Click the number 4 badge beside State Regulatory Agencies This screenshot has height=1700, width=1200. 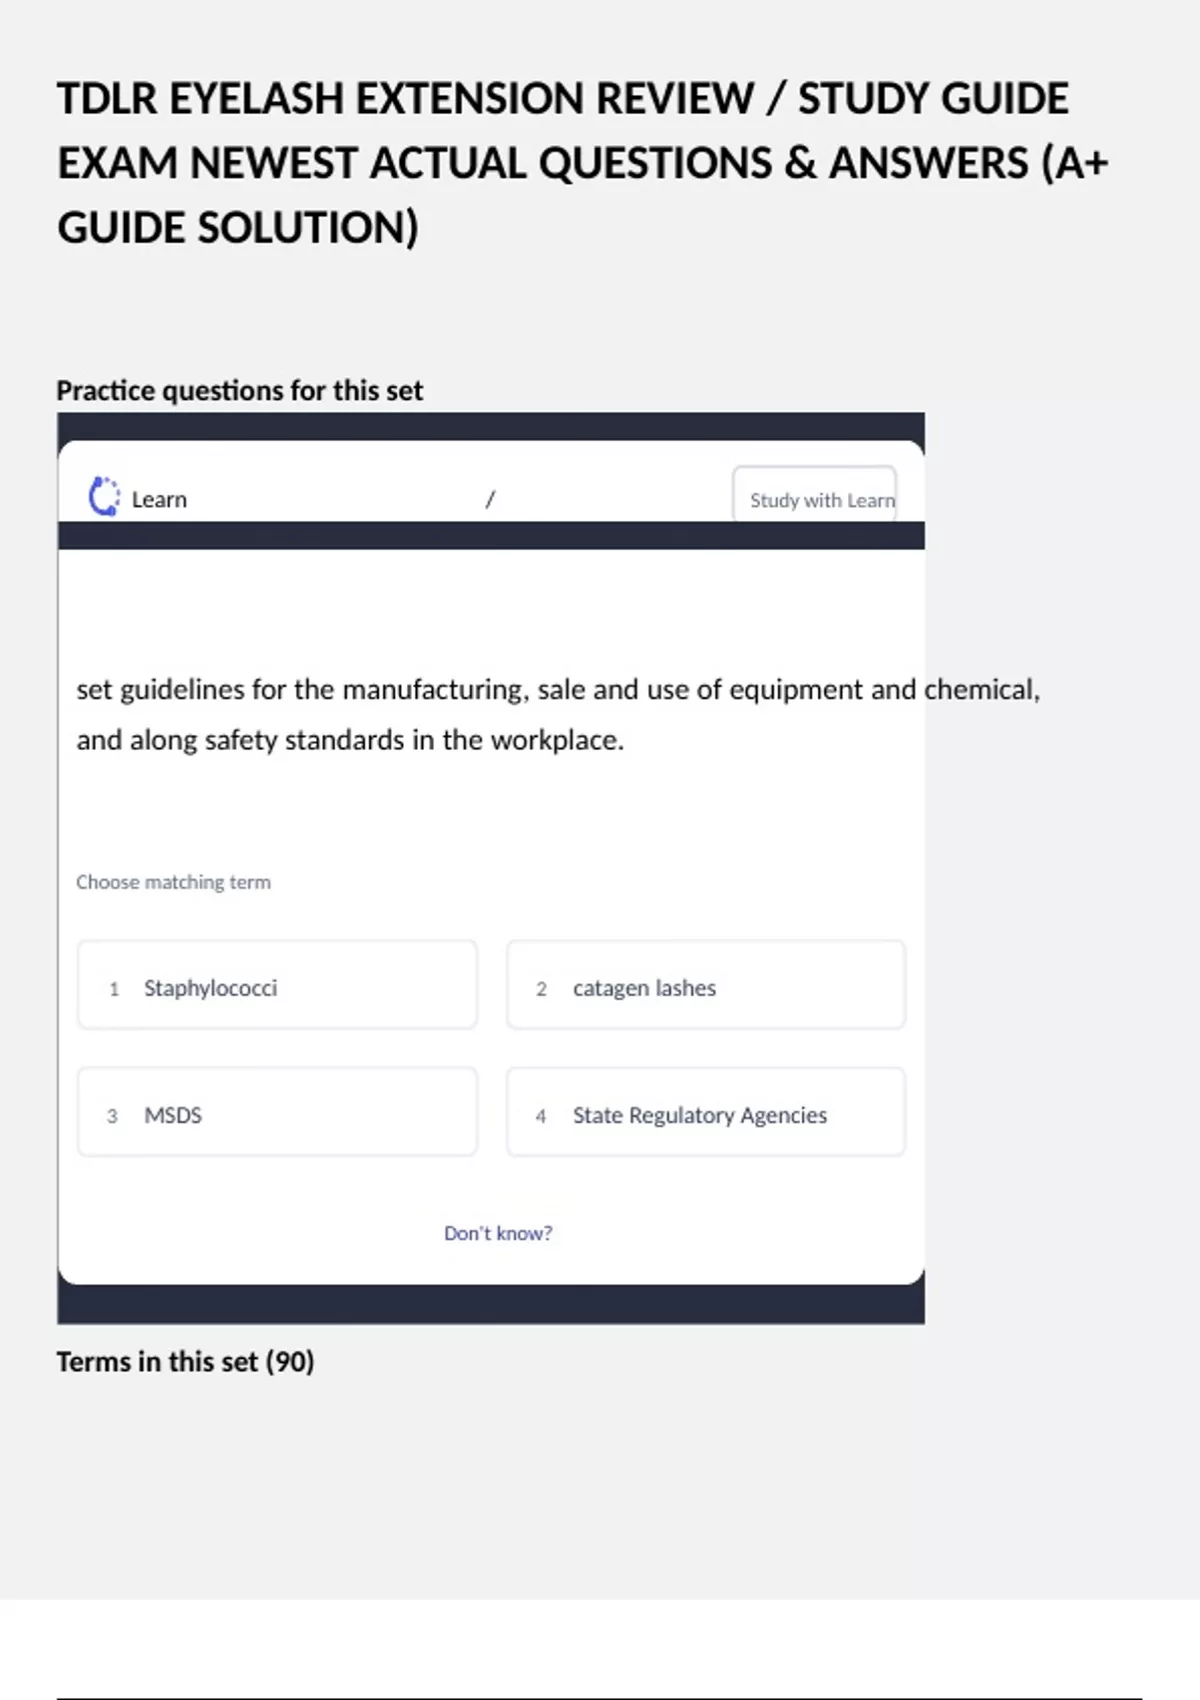click(541, 1116)
